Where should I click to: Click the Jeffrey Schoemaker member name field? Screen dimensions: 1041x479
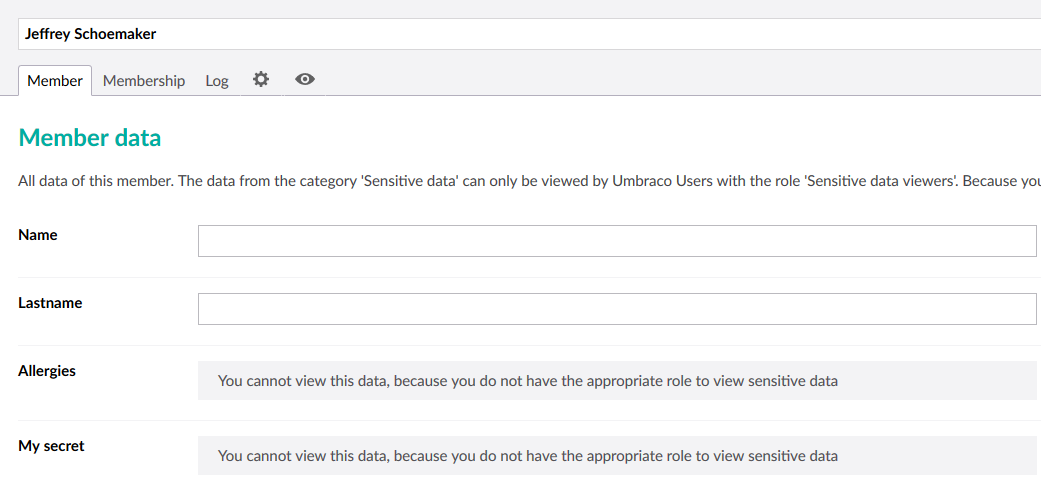pos(529,34)
